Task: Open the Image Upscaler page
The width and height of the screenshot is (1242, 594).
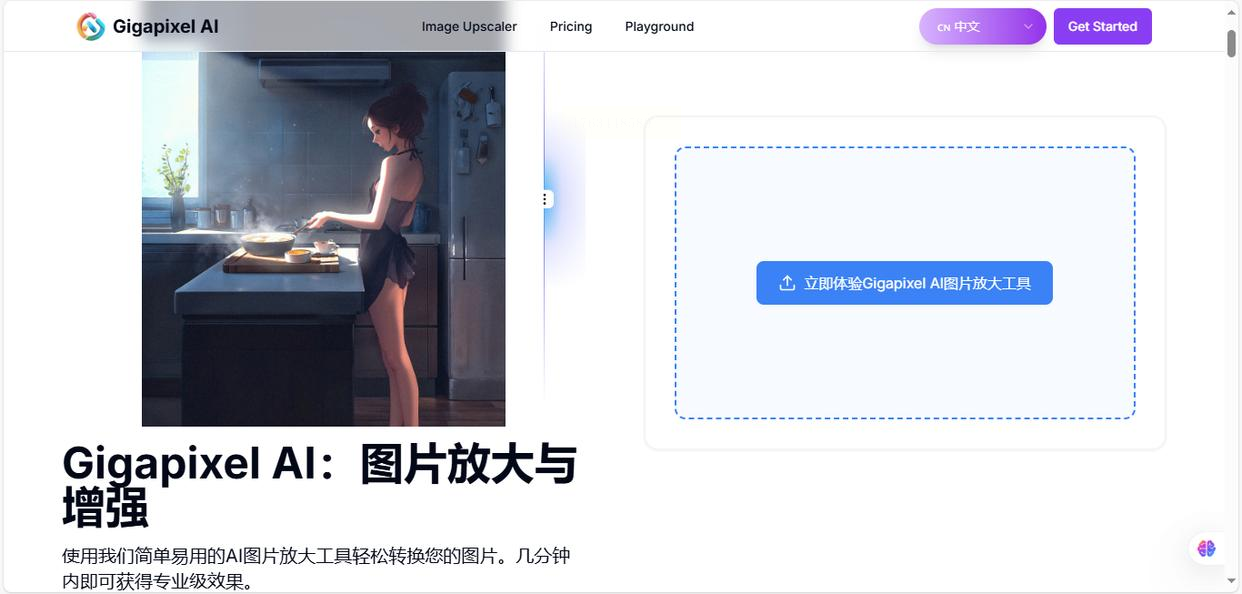Action: tap(469, 27)
